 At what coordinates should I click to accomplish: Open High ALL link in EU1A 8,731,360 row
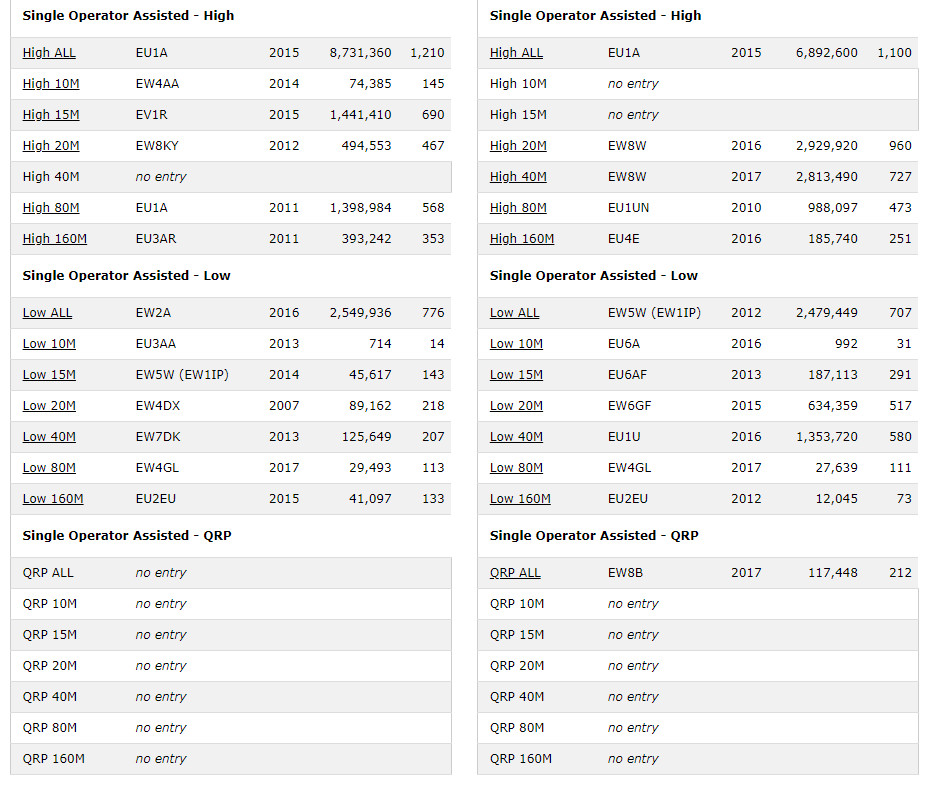point(49,53)
